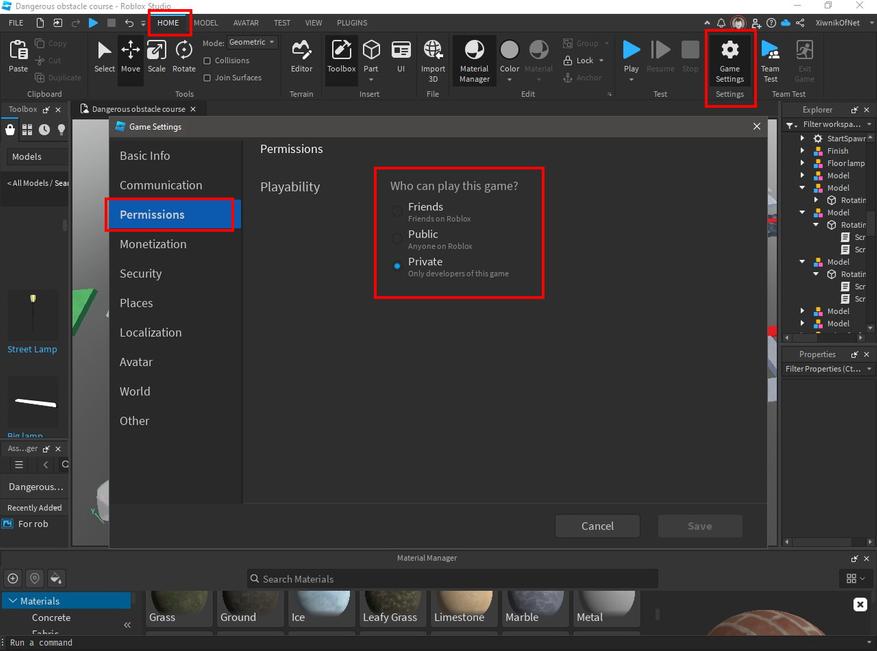Screen dimensions: 877x651
Task: Open the material view grid dropdown
Action: click(x=855, y=578)
